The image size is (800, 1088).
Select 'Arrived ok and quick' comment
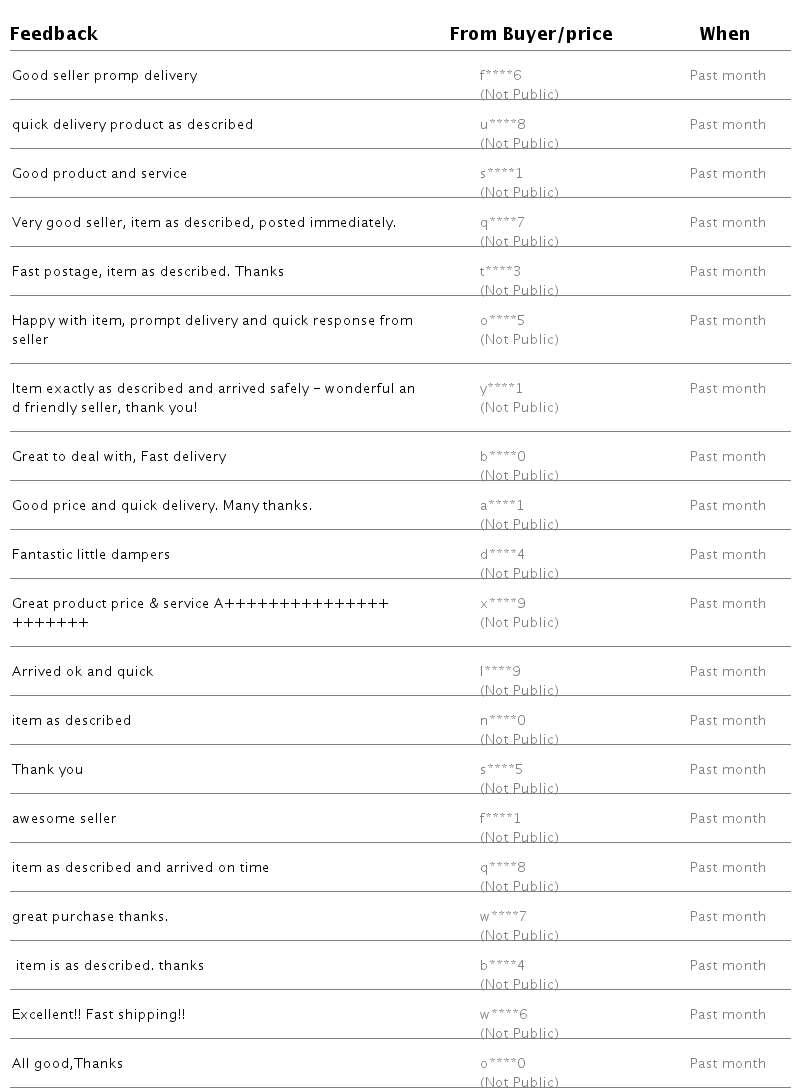pos(83,672)
